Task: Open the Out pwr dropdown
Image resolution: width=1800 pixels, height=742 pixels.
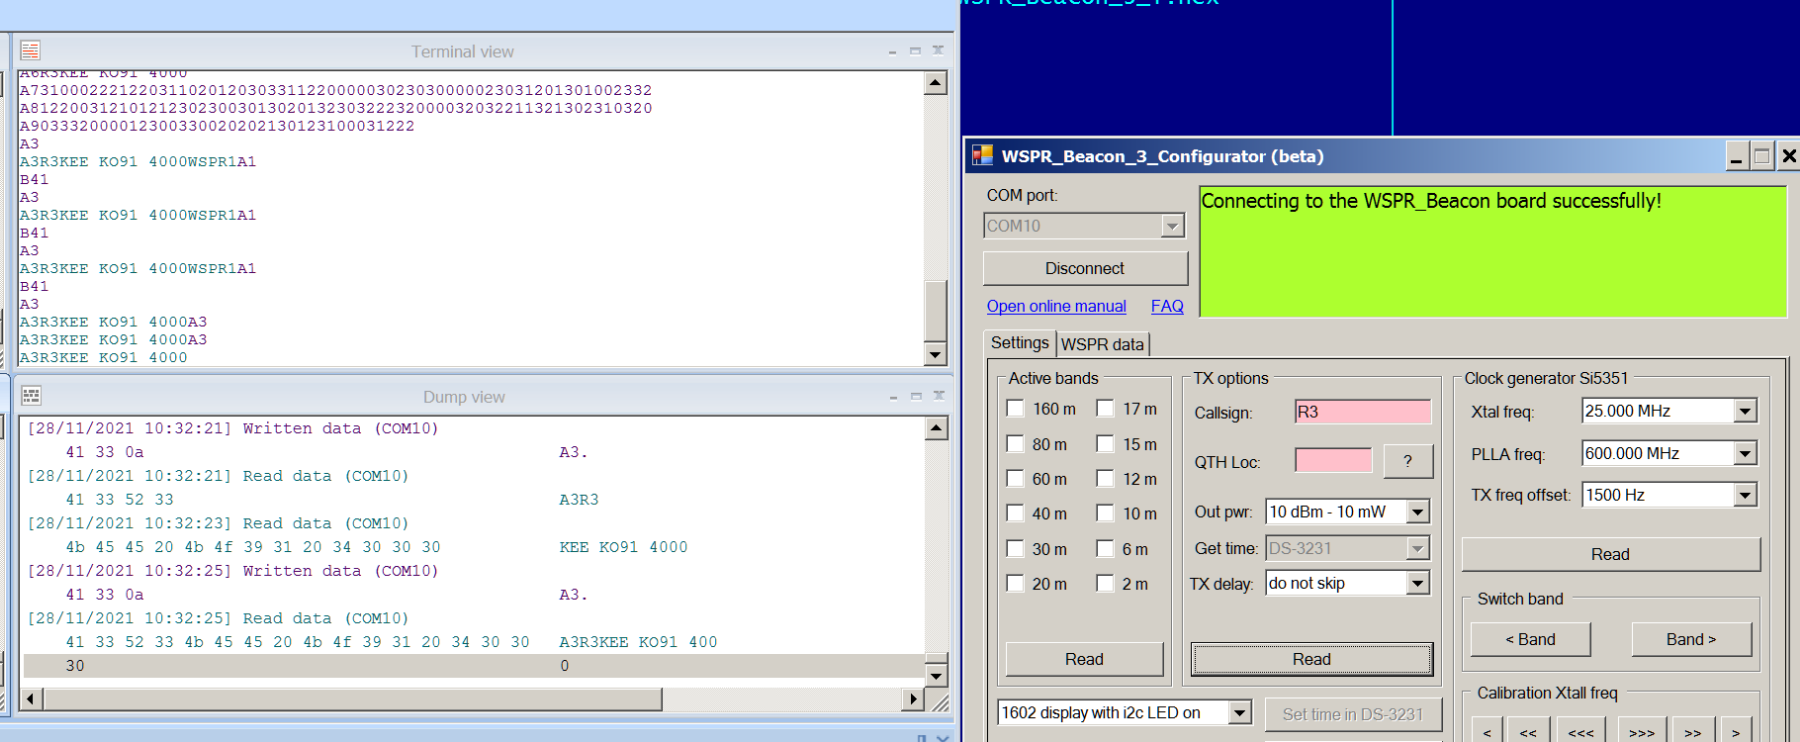Action: (1418, 512)
